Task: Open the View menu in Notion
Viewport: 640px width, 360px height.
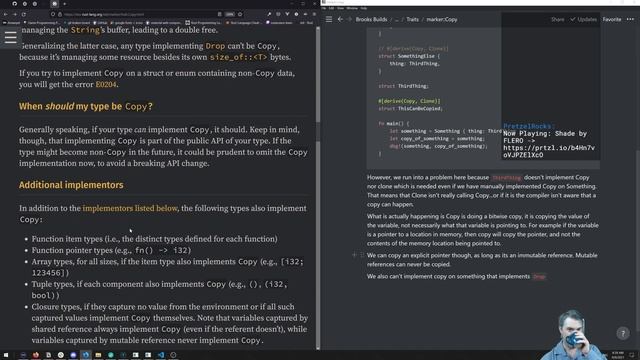Action: pos(340,8)
